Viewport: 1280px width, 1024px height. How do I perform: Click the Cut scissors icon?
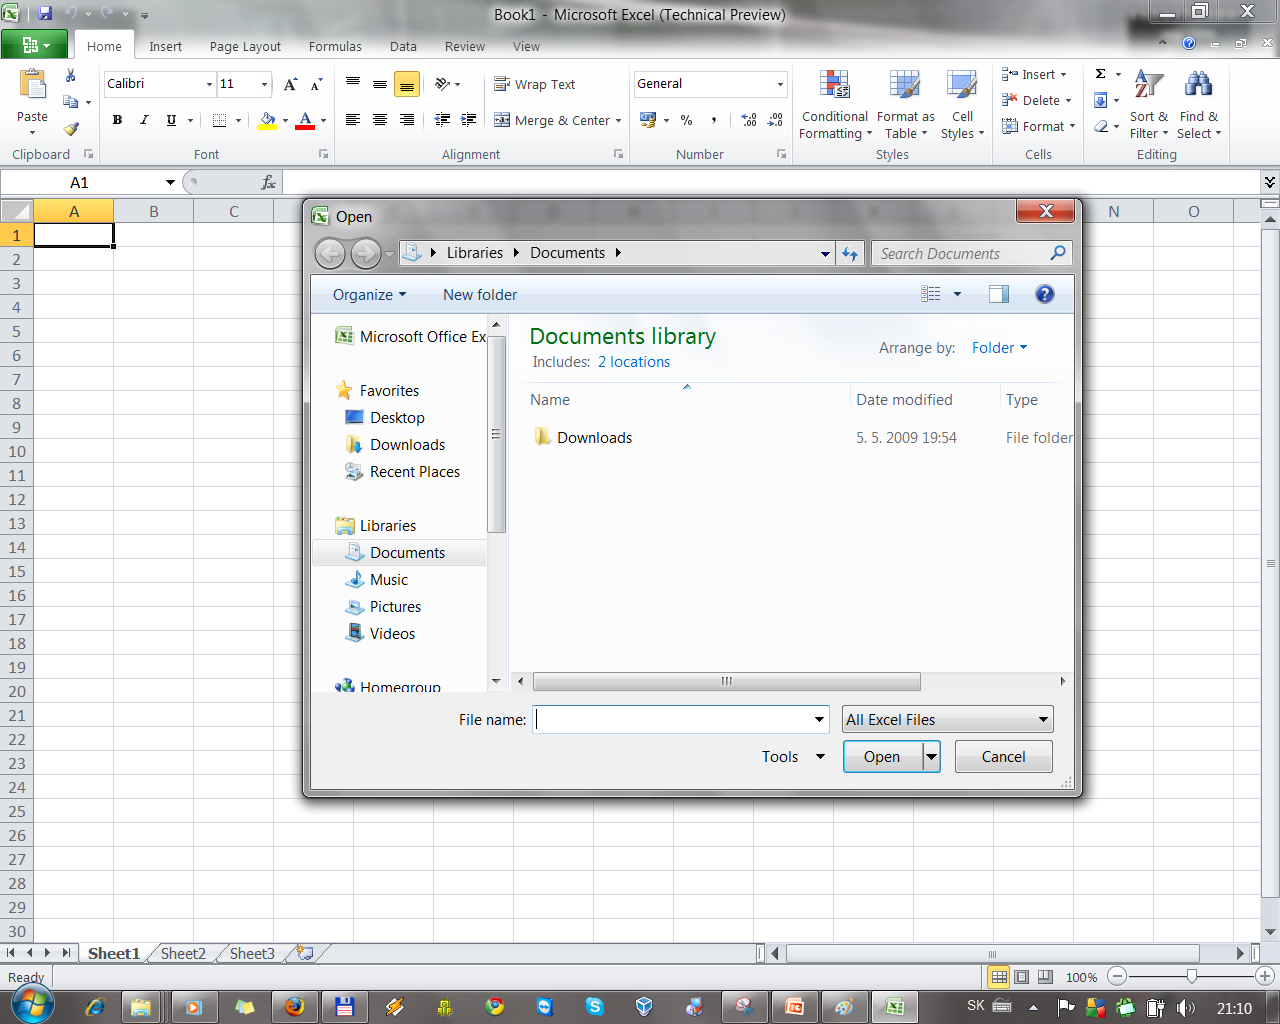click(x=71, y=76)
